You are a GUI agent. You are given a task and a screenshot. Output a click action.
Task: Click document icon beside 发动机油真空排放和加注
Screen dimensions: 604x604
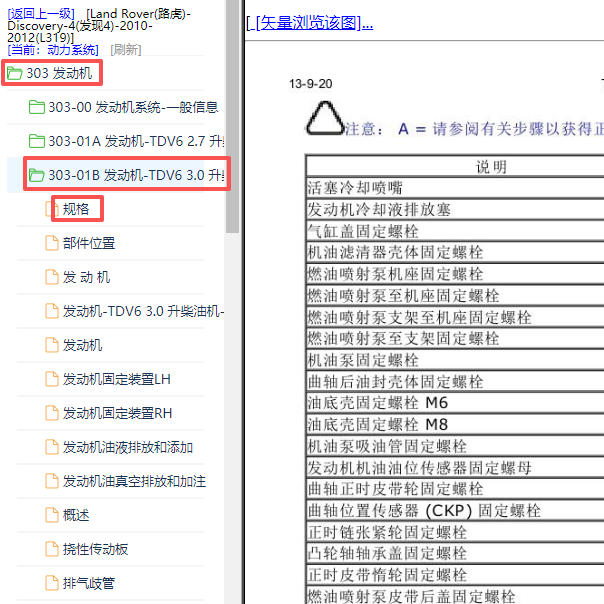(52, 481)
